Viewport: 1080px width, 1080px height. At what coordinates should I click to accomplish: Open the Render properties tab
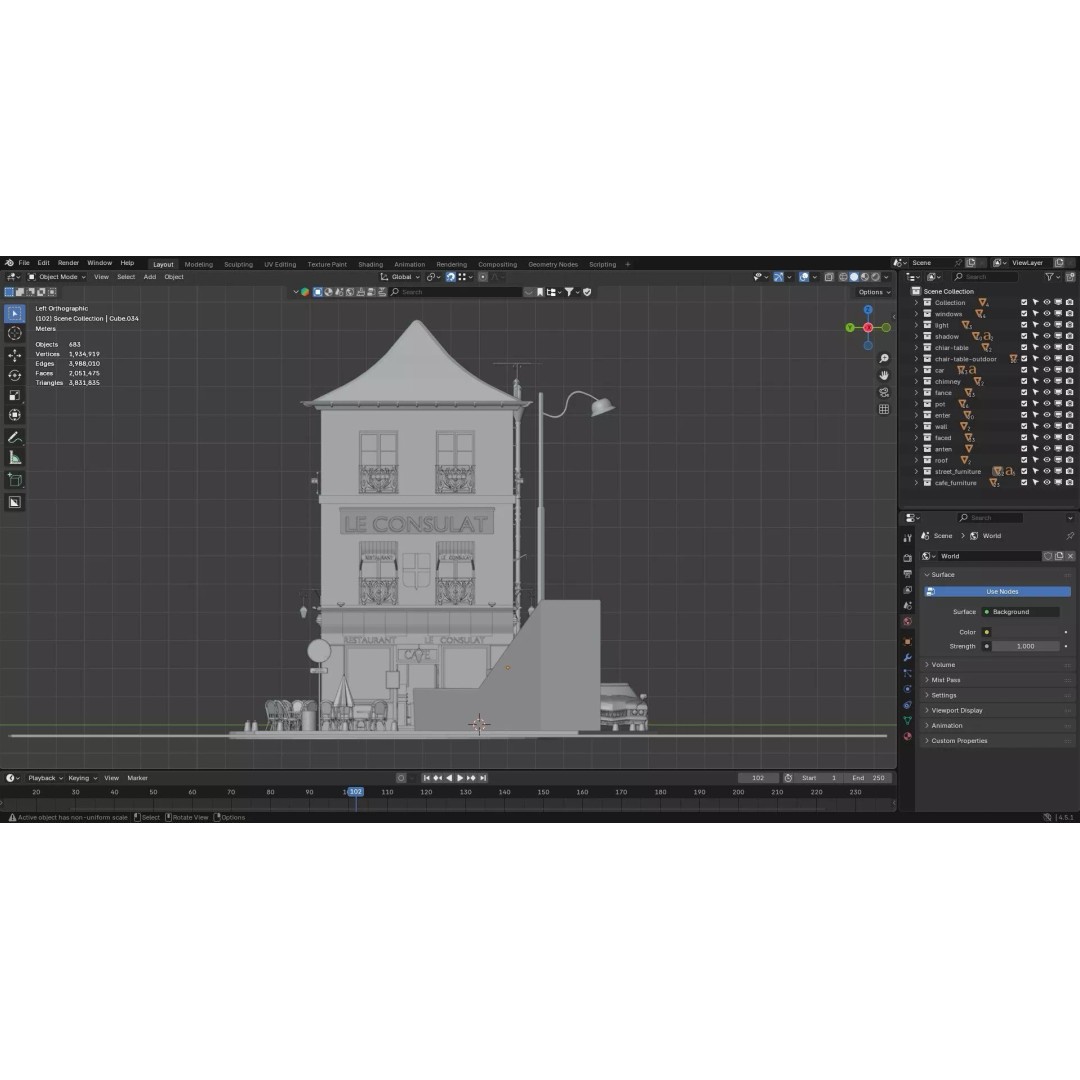pos(908,557)
